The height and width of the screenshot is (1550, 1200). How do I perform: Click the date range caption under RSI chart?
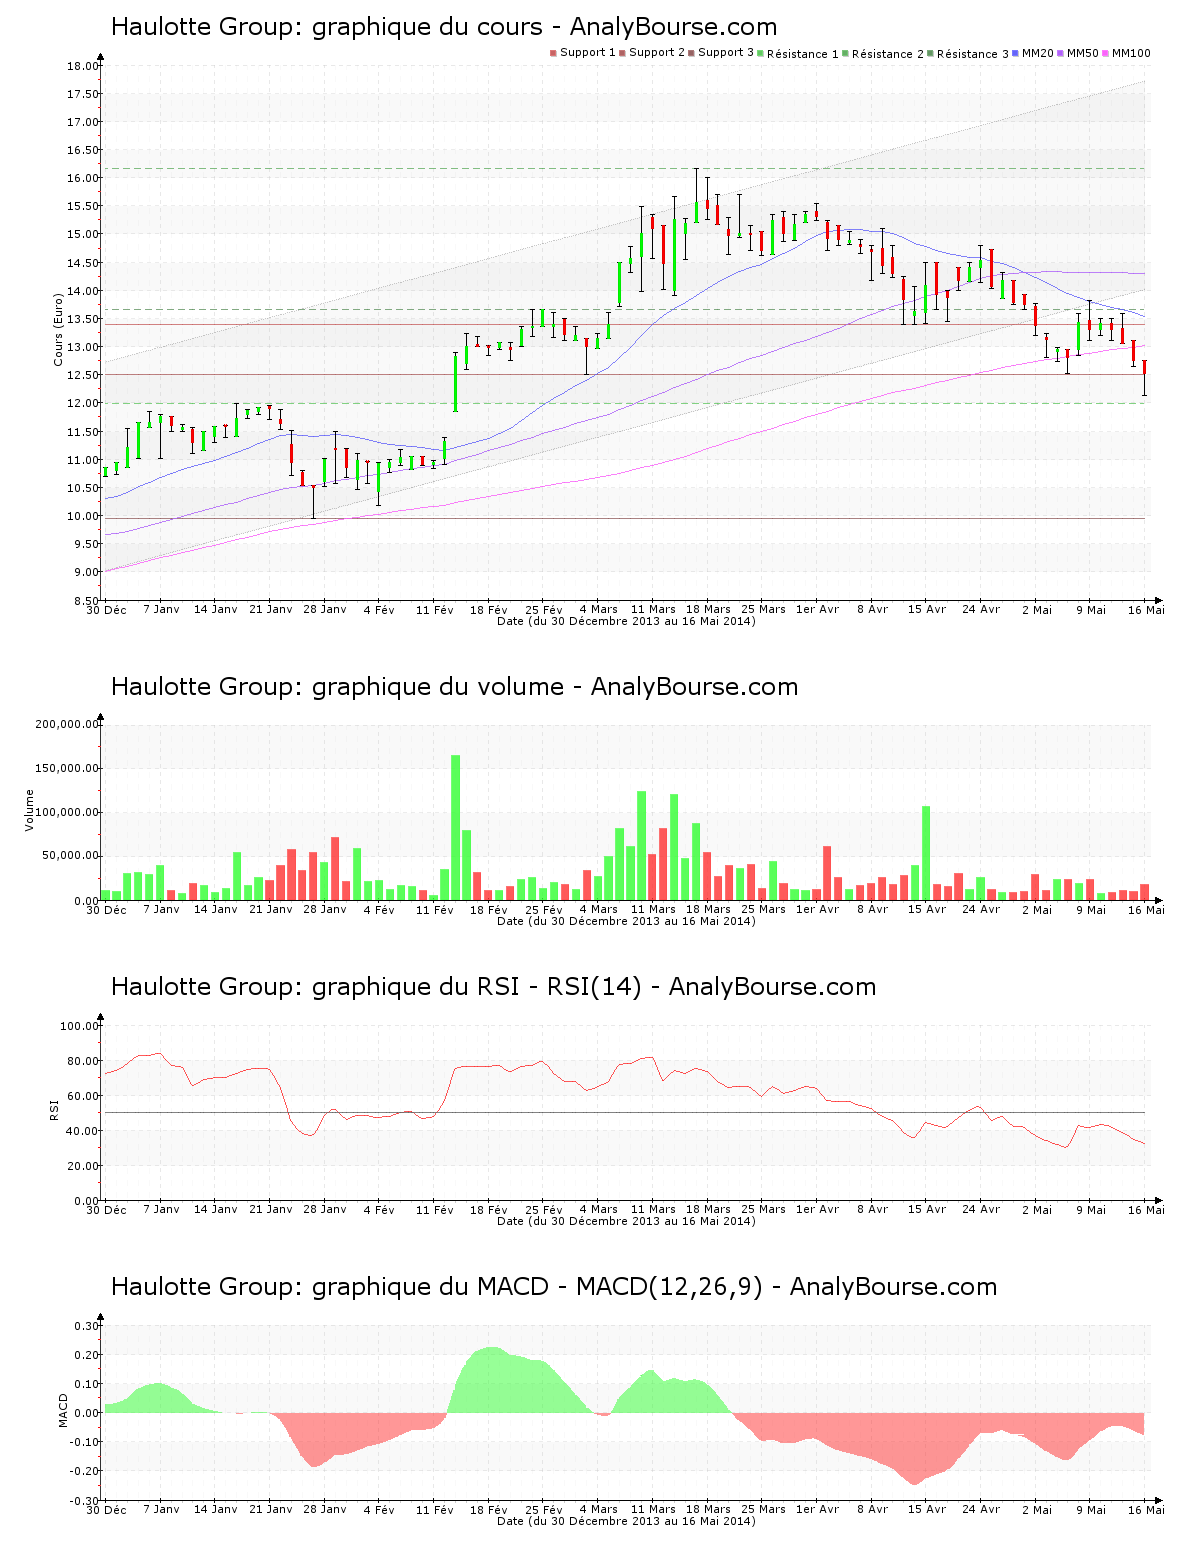(626, 1221)
